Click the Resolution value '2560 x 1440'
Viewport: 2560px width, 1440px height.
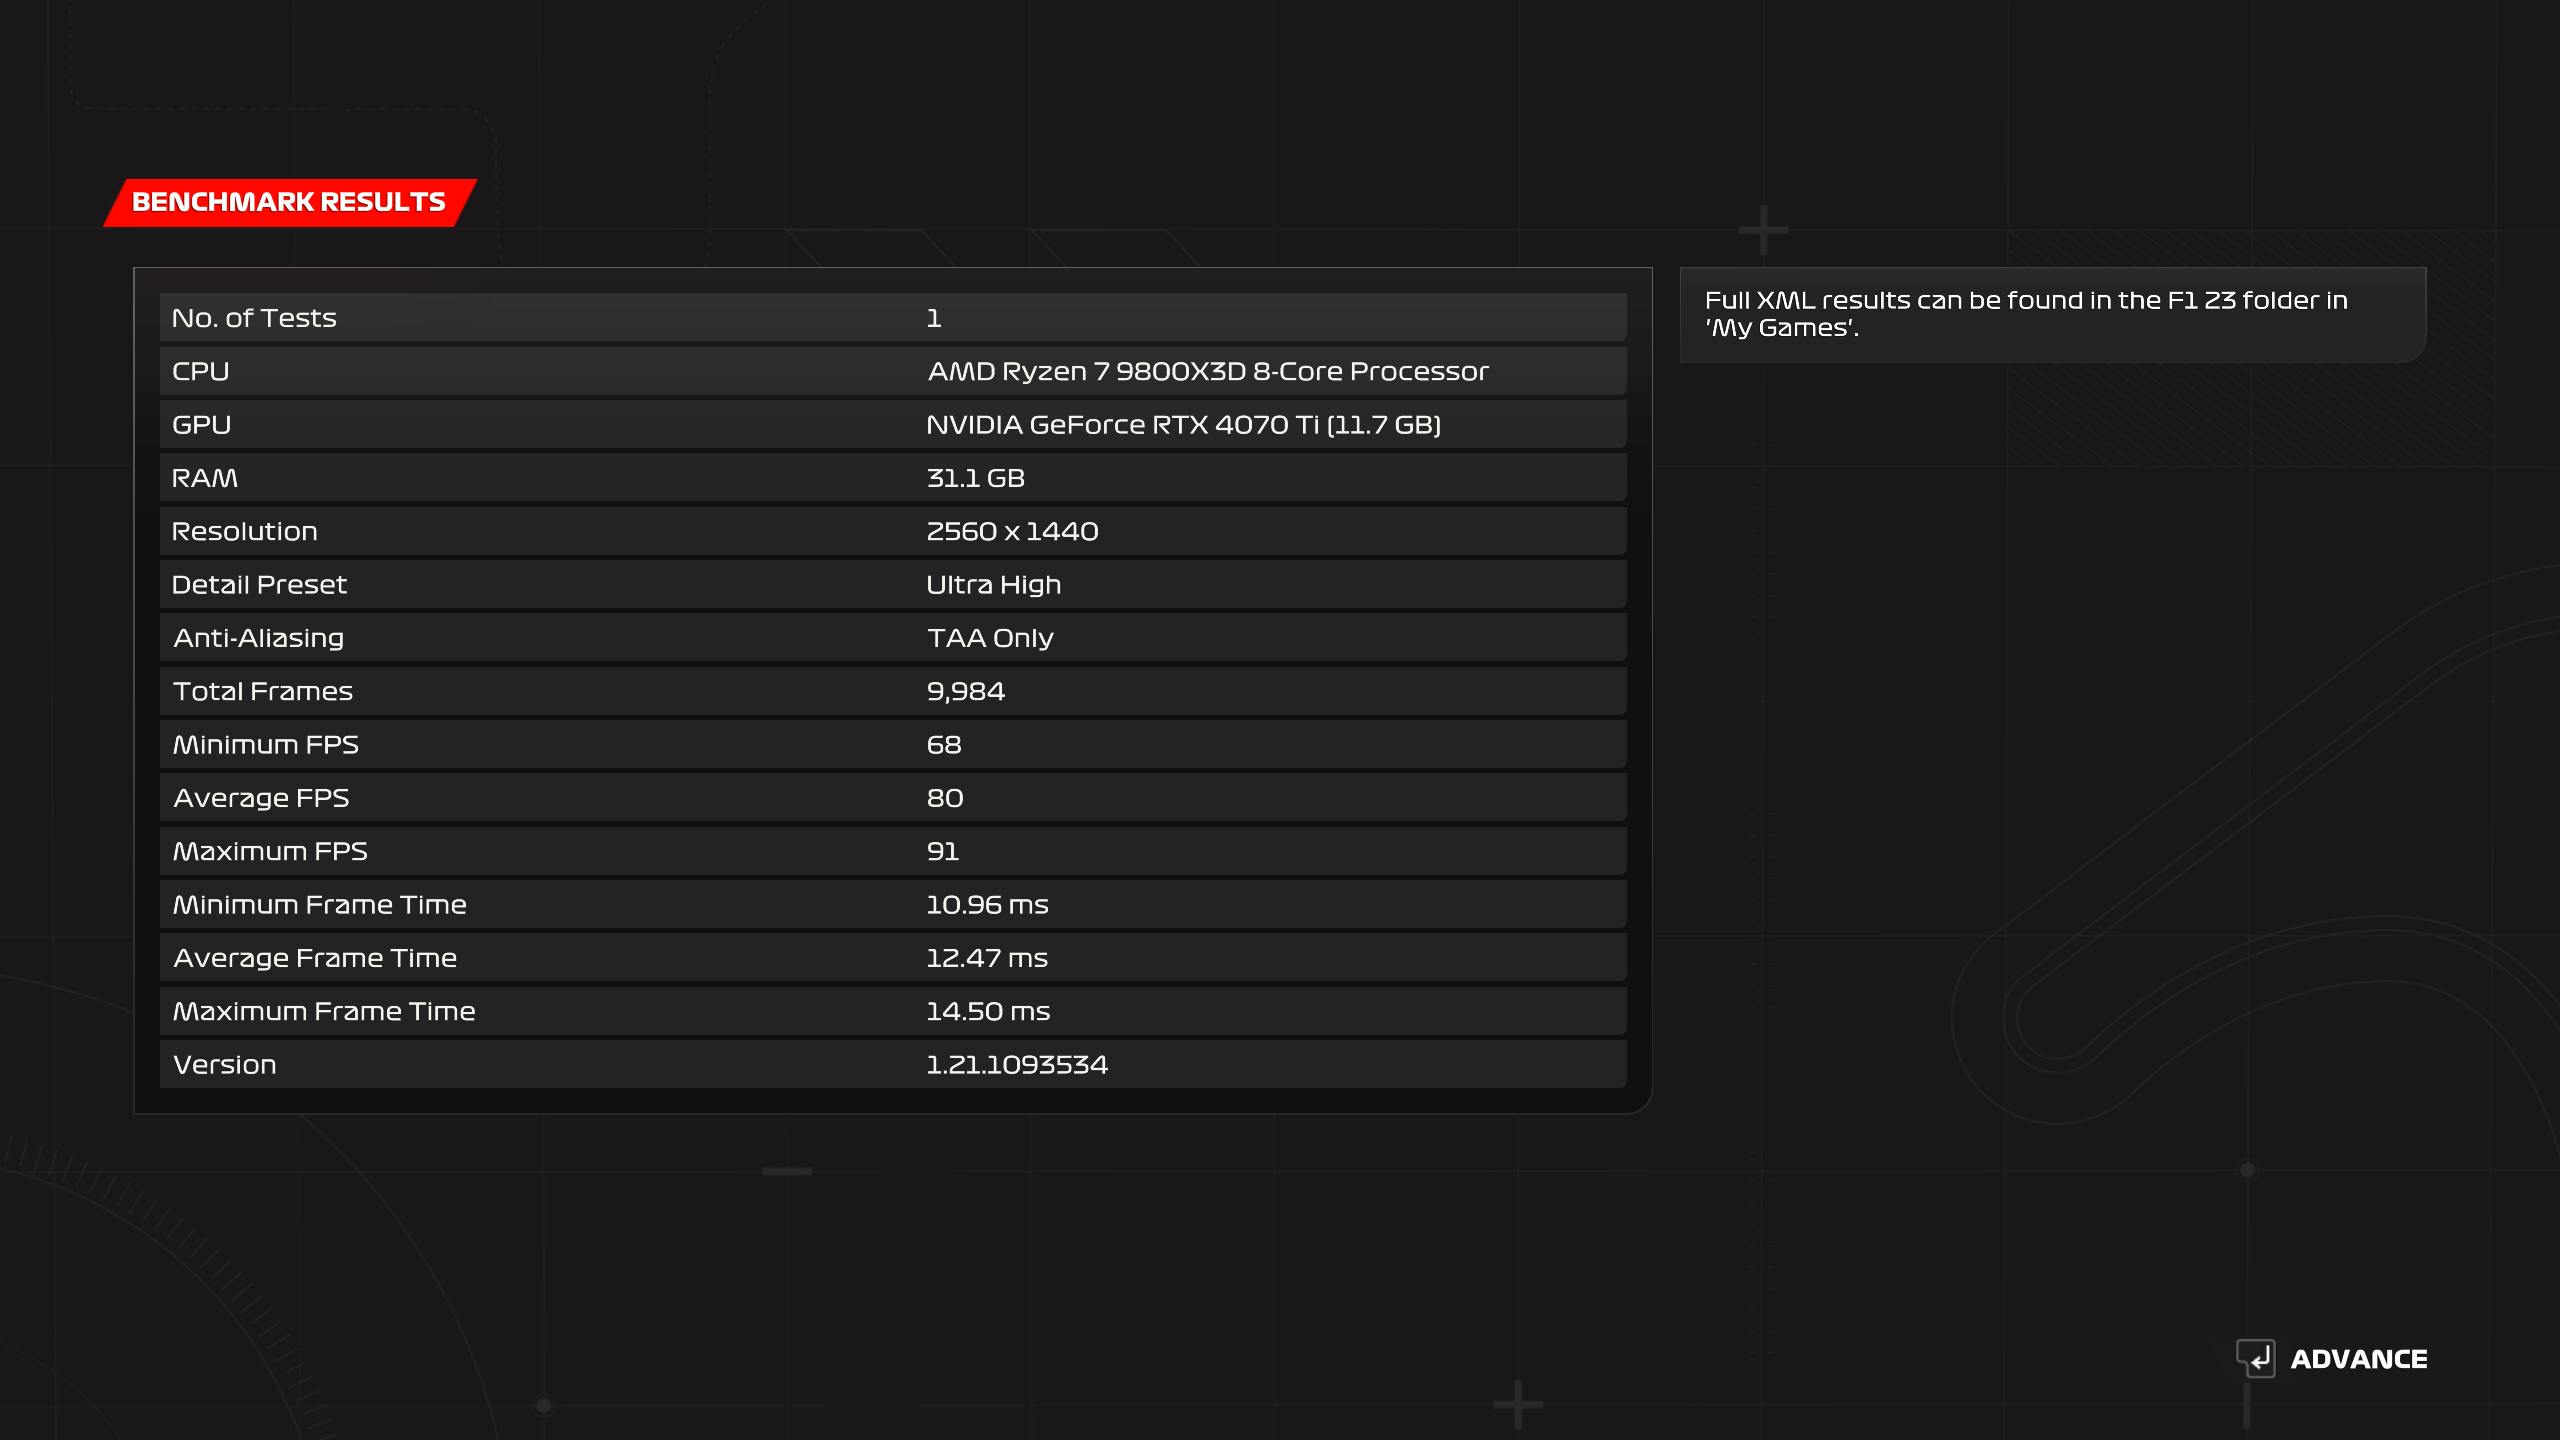(x=1012, y=531)
